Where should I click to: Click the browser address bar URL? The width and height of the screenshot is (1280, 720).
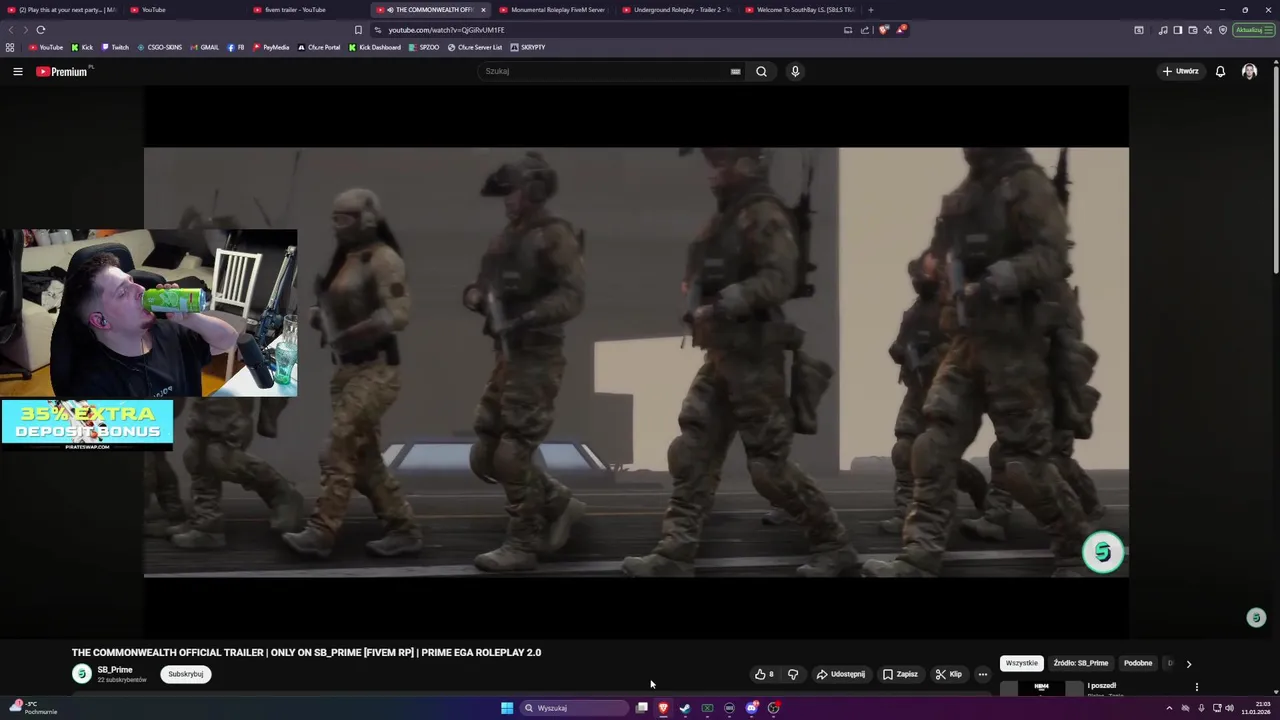[446, 30]
